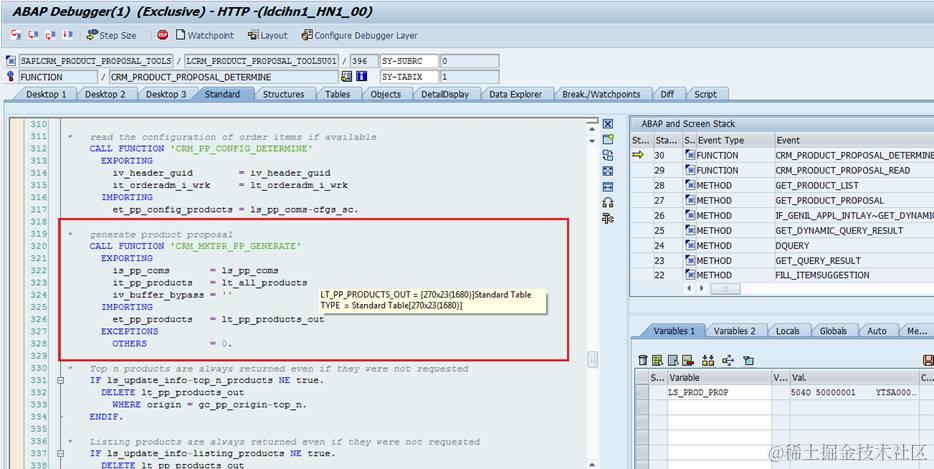Open the Script tab
Image resolution: width=934 pixels, height=469 pixels.
[x=705, y=94]
